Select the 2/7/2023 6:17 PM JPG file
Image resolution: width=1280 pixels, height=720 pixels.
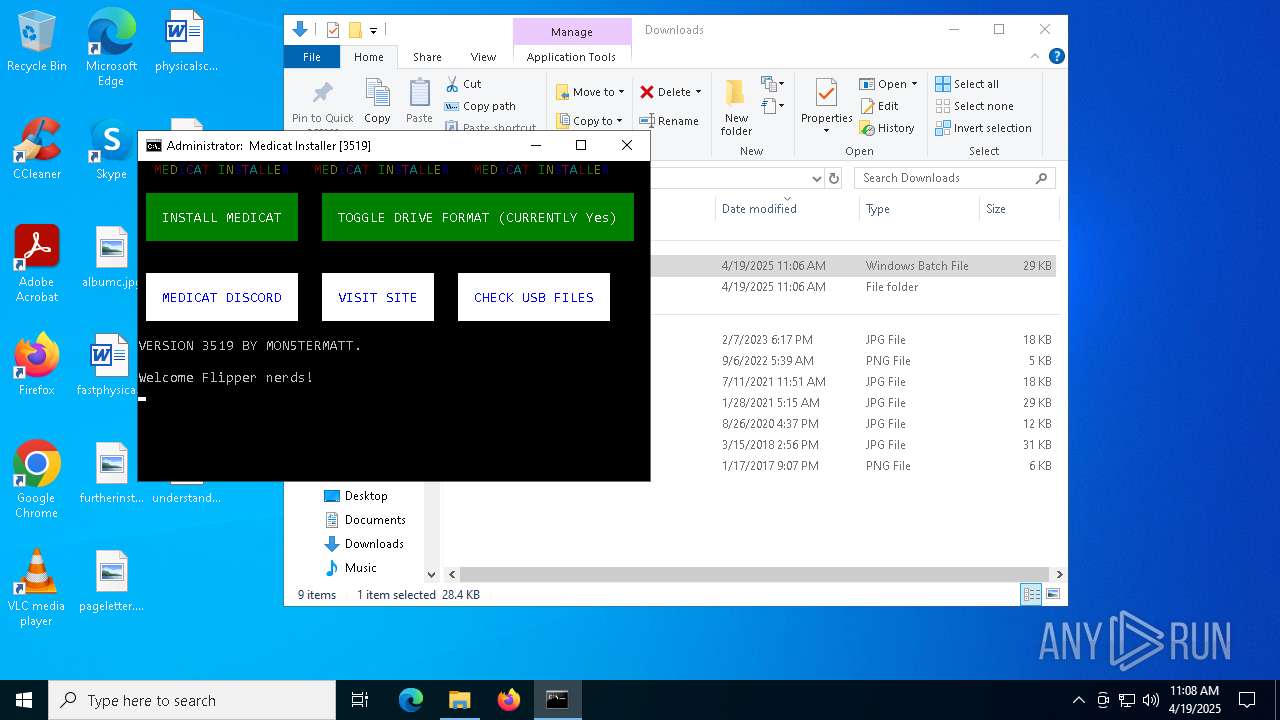click(x=853, y=340)
